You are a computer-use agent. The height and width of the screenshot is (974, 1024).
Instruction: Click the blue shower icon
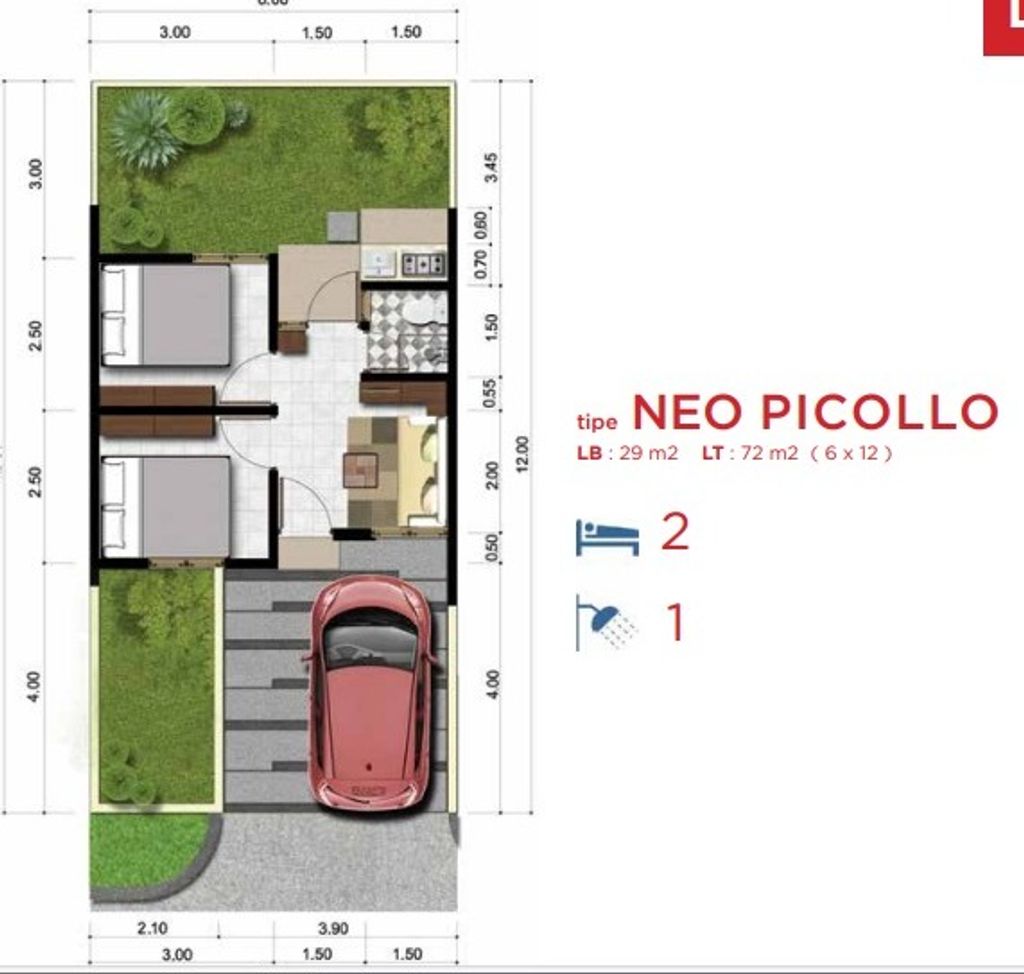coord(607,622)
